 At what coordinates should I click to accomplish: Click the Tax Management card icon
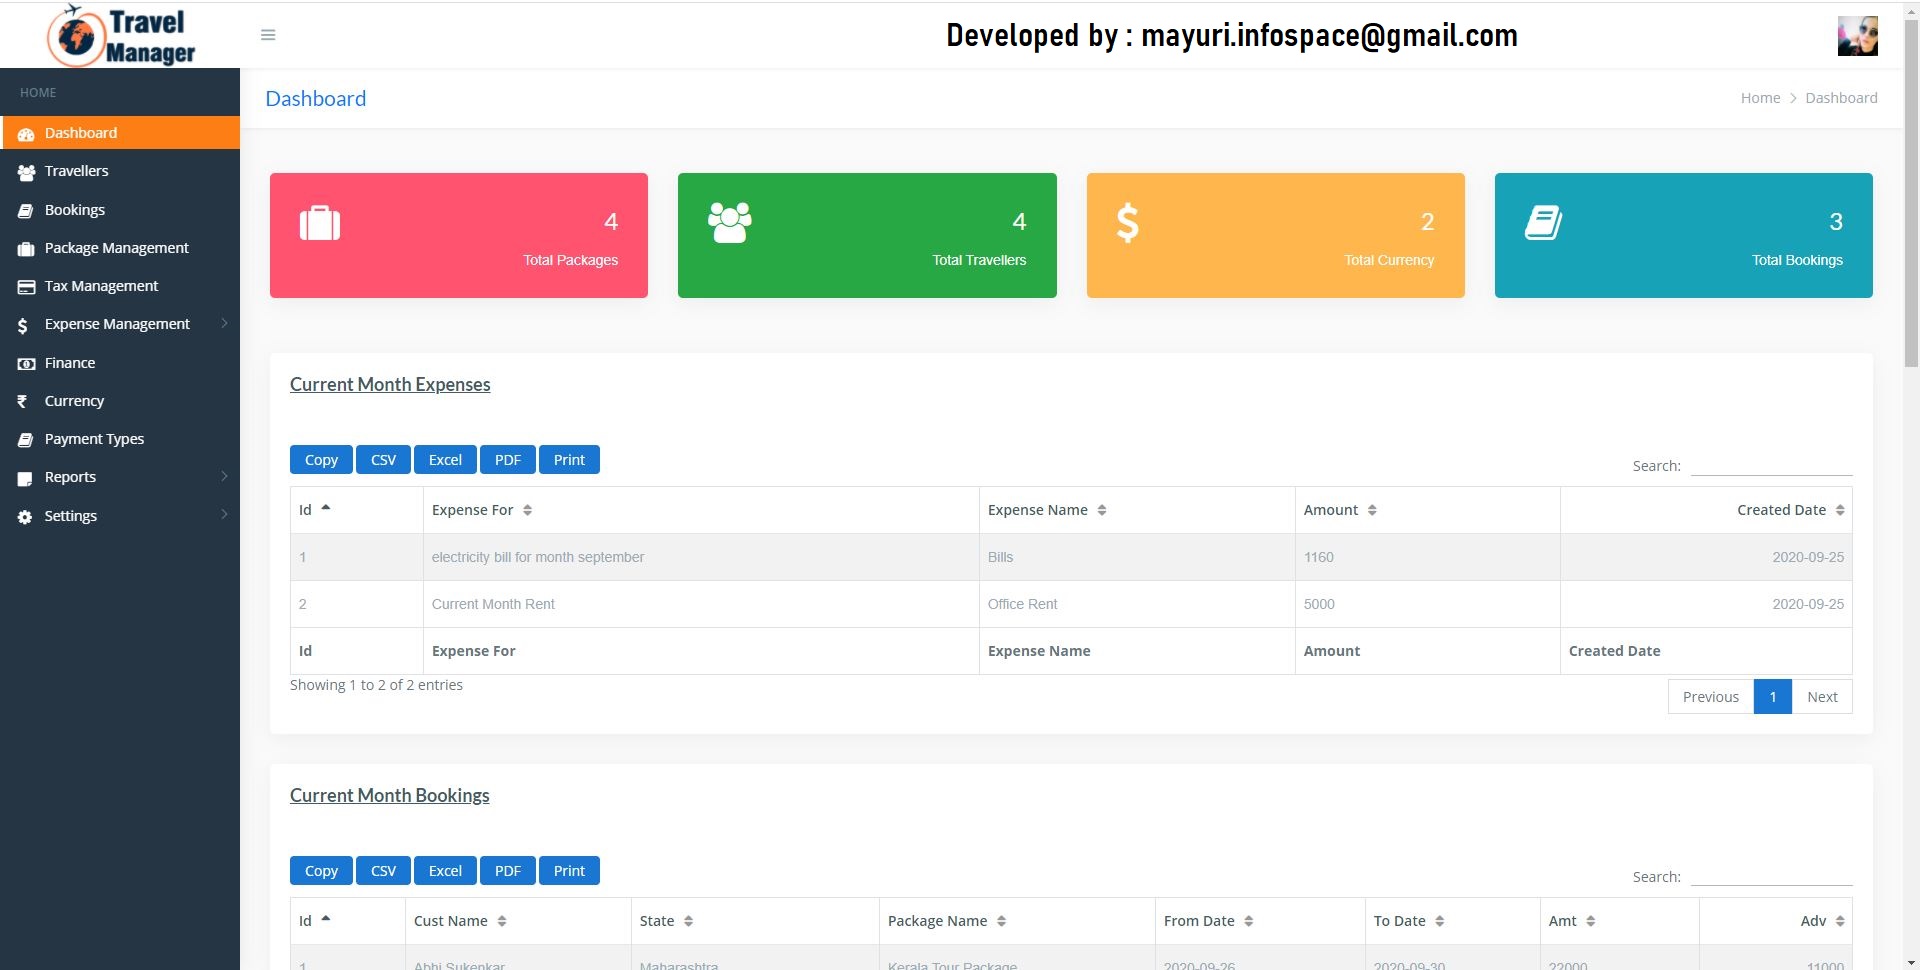pos(25,285)
